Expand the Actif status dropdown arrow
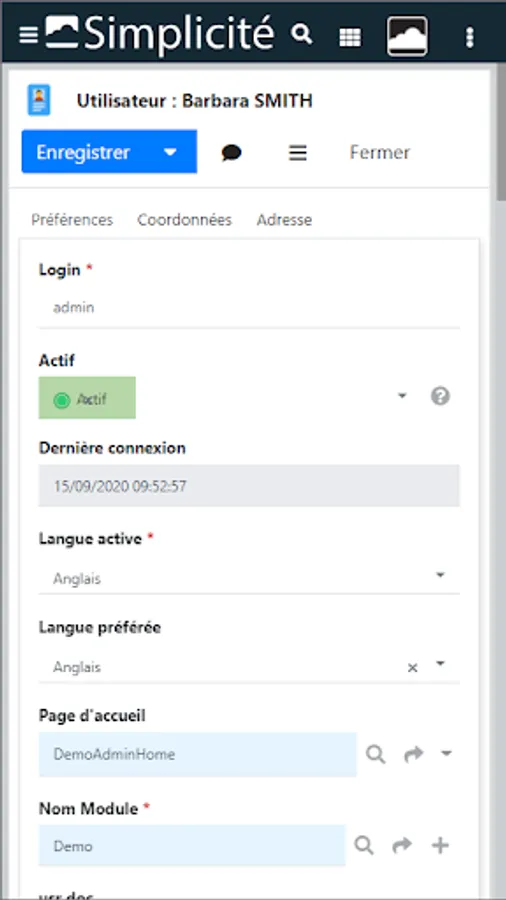 click(402, 396)
